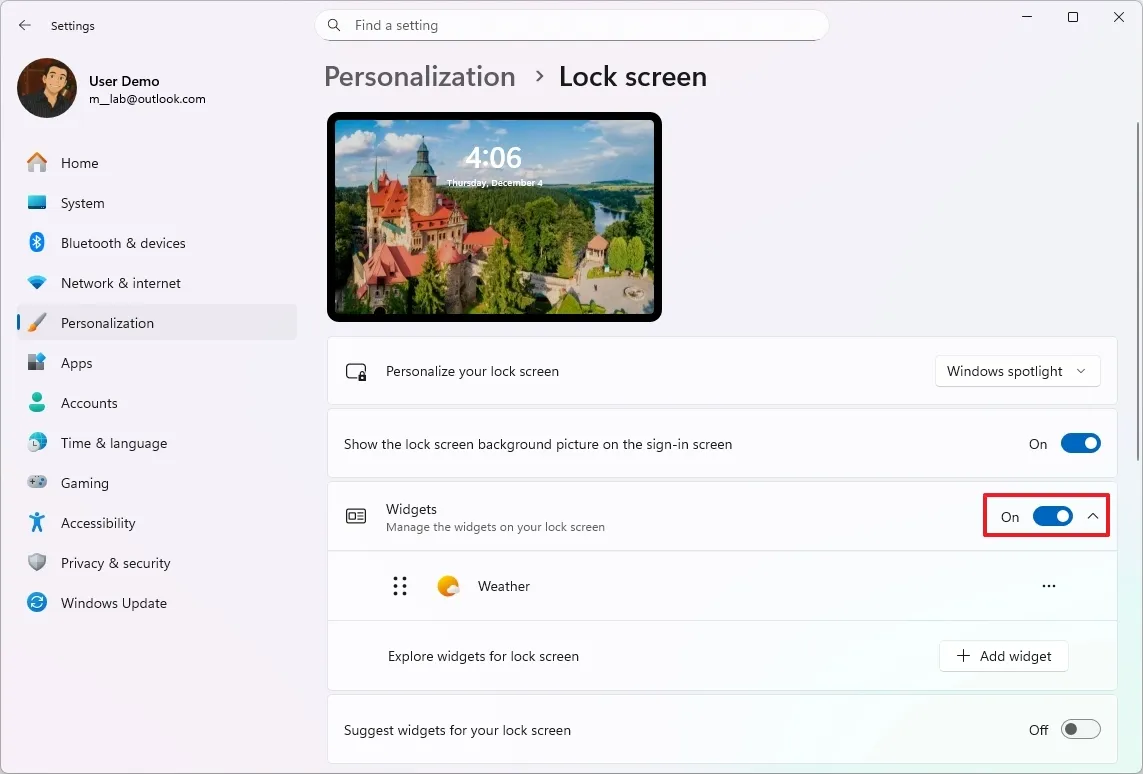Click Personalization in the breadcrumb
Viewport: 1143px width, 774px height.
(420, 76)
